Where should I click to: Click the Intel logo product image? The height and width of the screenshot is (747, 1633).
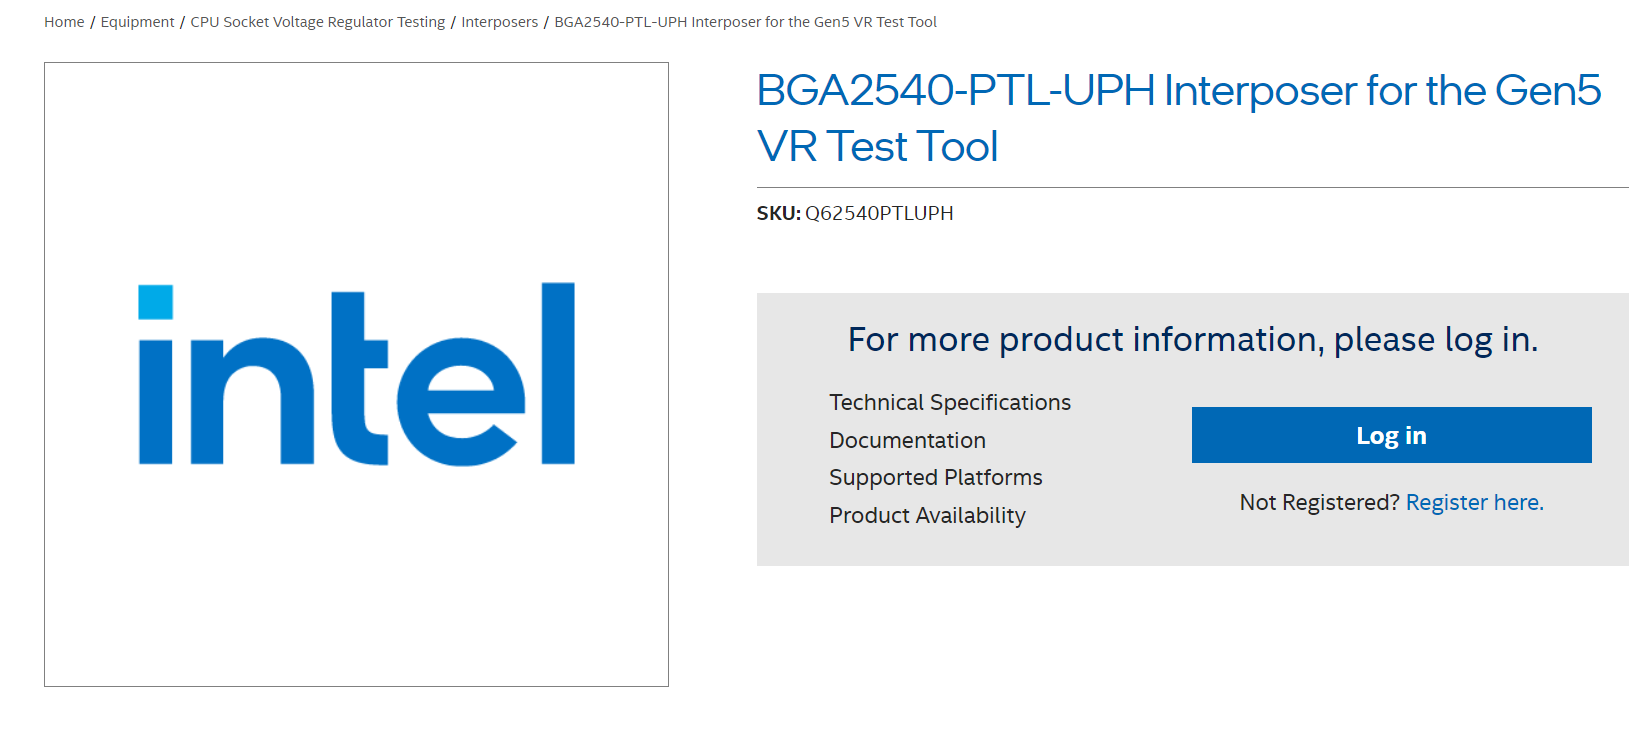tap(356, 374)
